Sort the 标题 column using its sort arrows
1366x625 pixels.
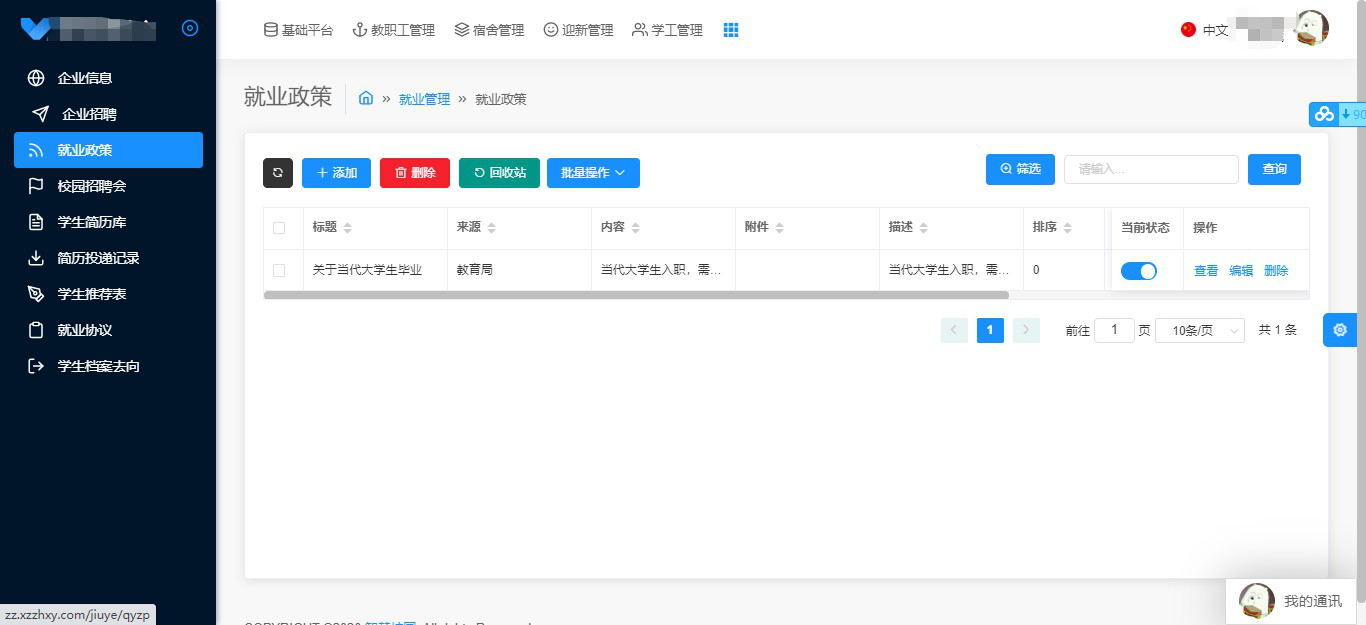coord(348,228)
